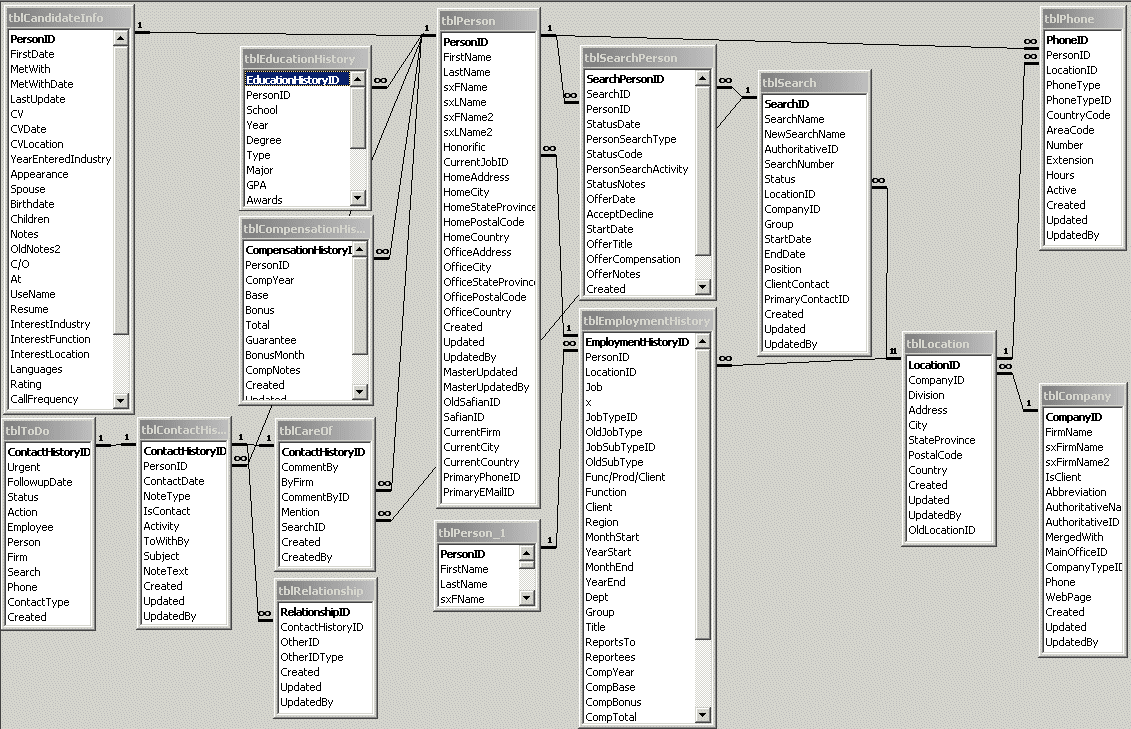
Task: Select NoteText field in tblContactHistory
Action: click(x=165, y=571)
